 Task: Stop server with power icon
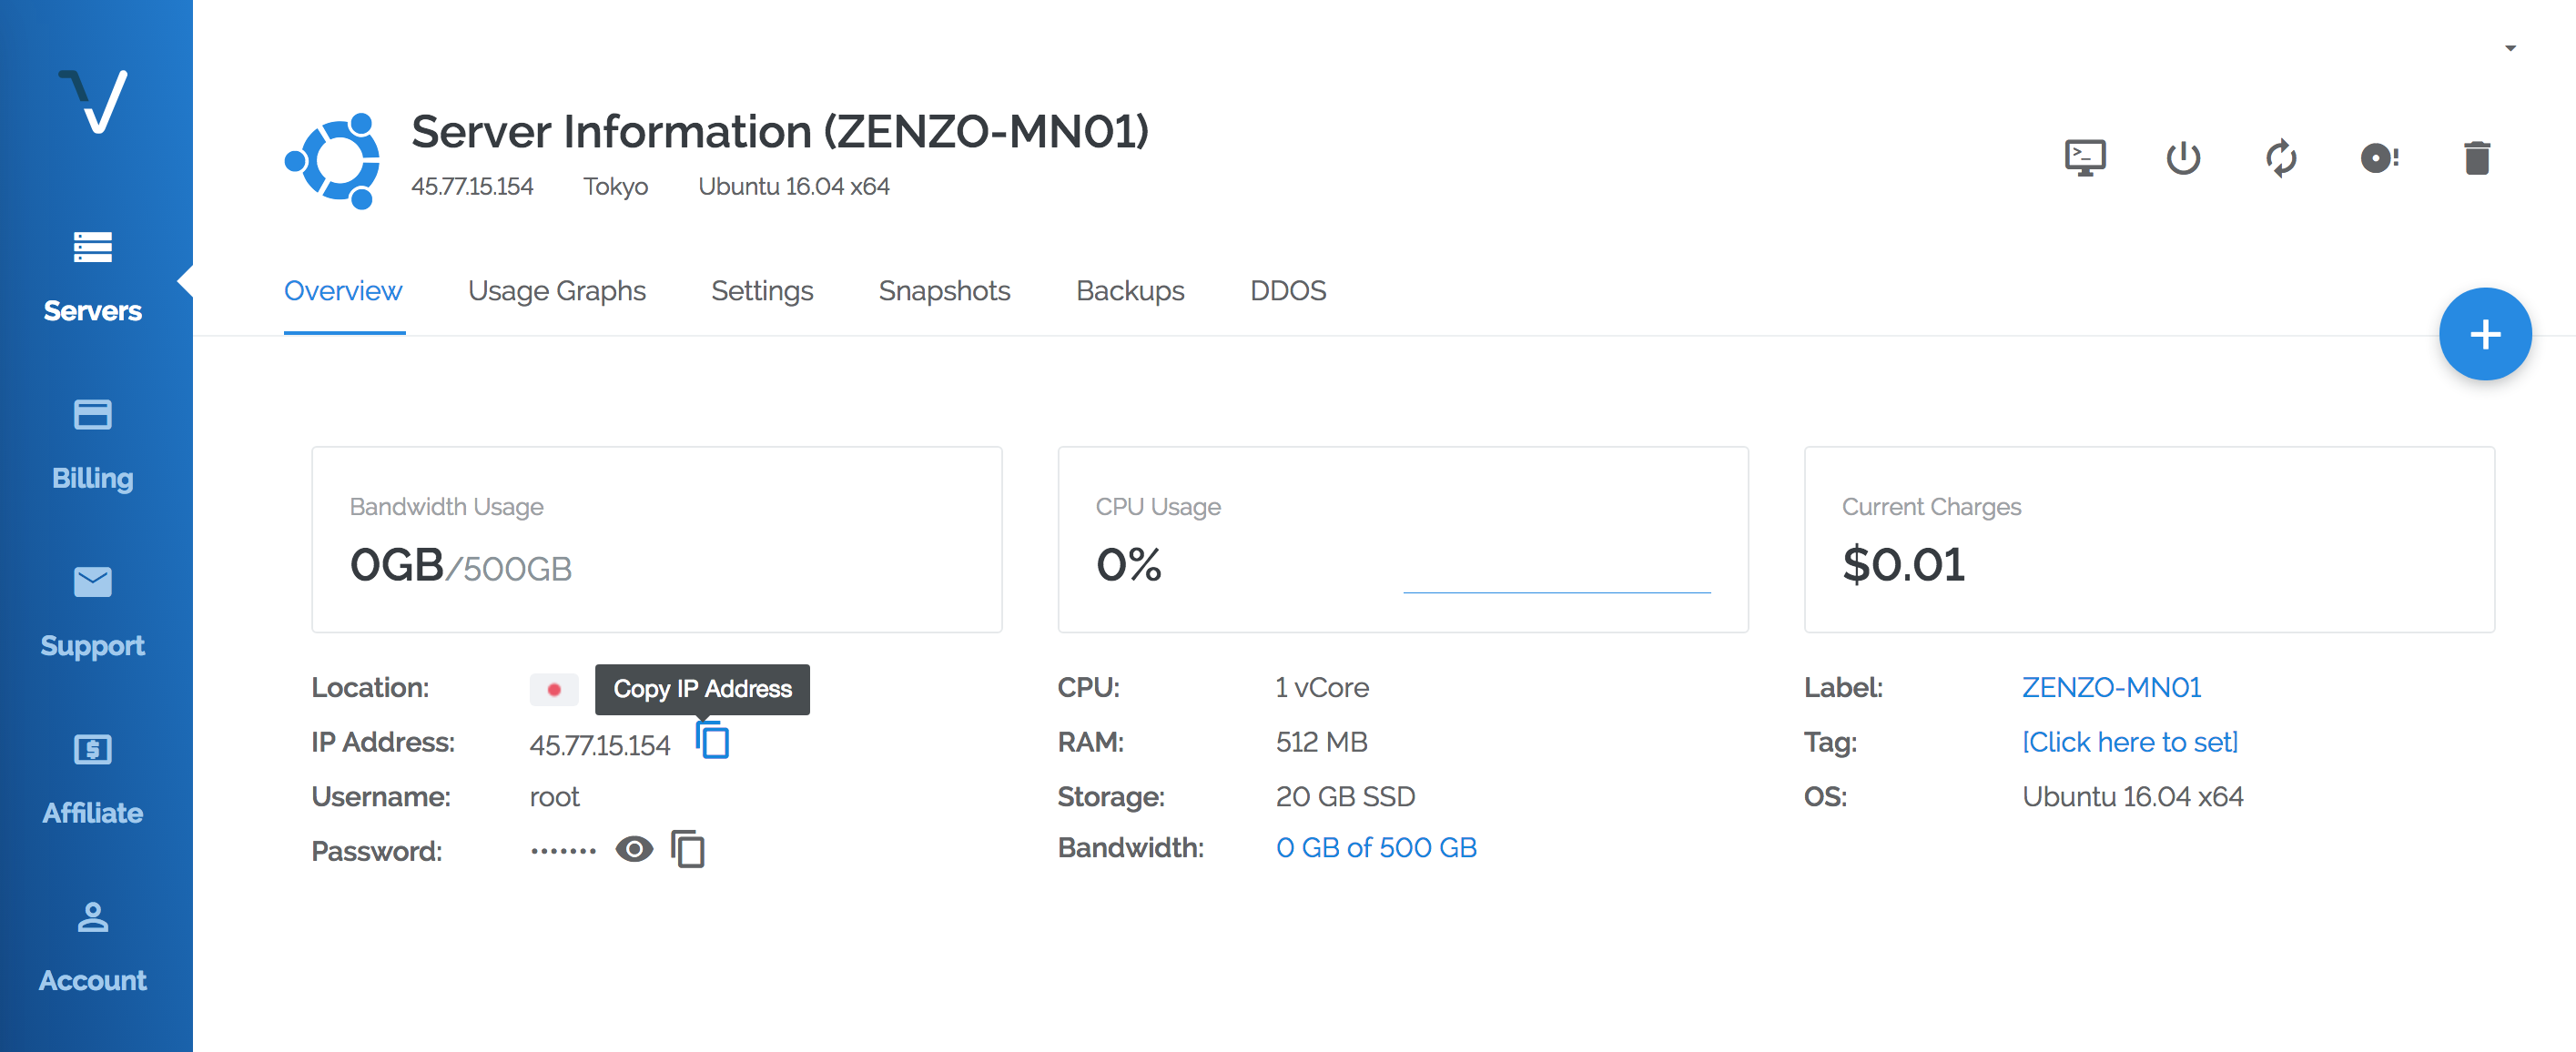pyautogui.click(x=2183, y=158)
